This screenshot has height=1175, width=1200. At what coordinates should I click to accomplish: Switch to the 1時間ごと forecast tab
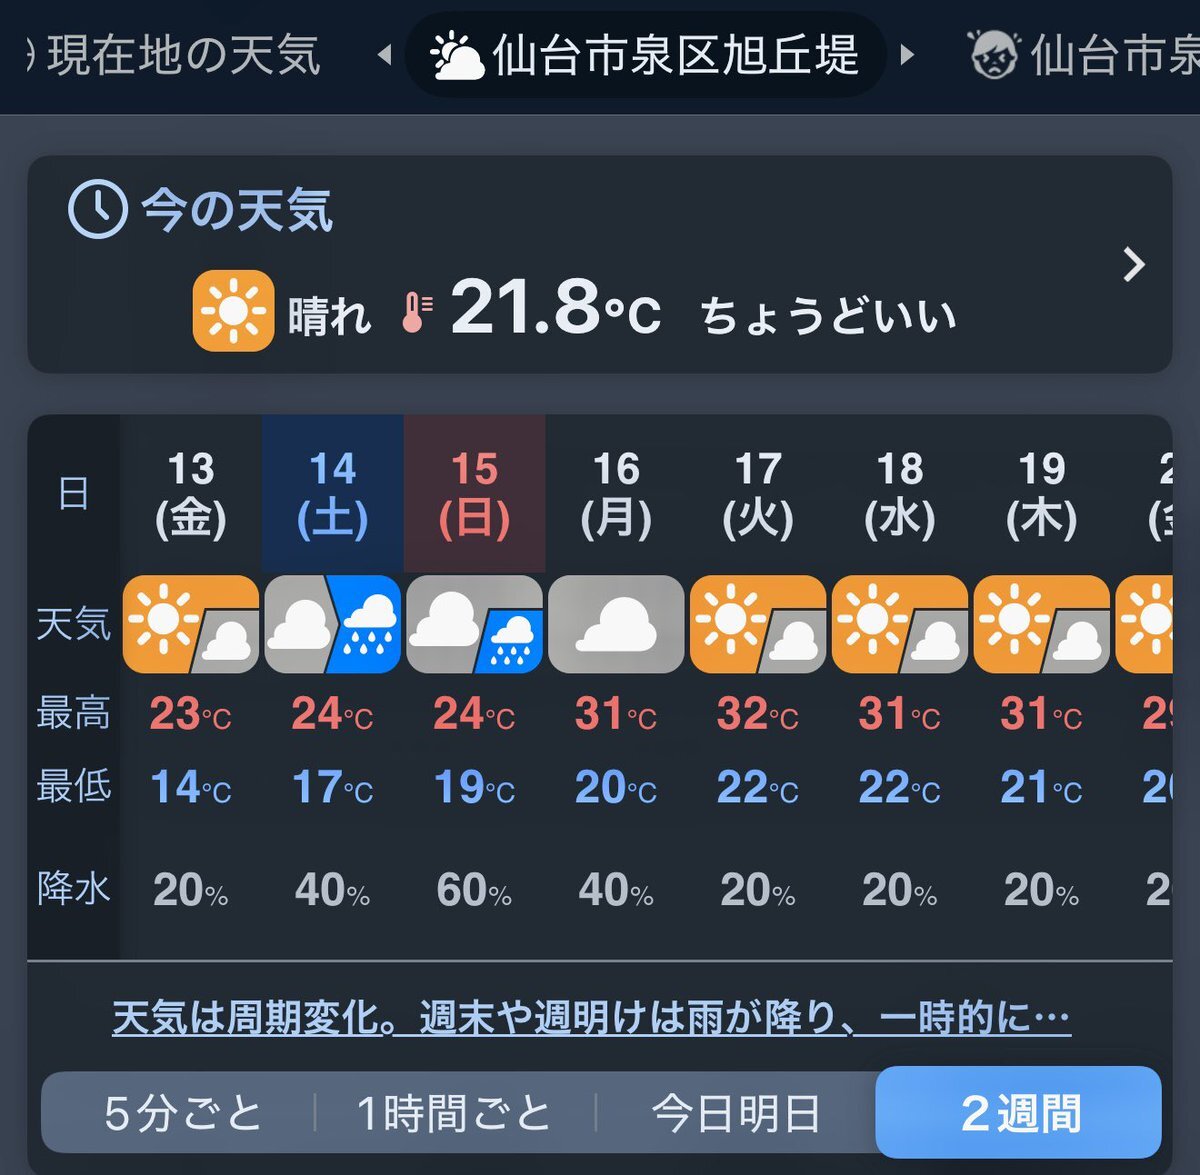pos(455,1113)
